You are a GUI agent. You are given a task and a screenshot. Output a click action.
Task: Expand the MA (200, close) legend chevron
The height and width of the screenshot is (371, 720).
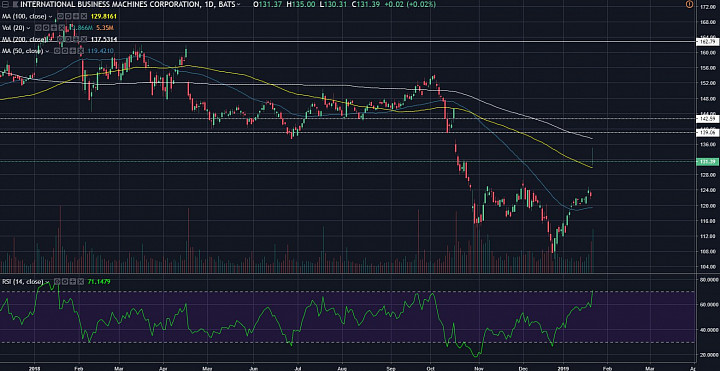51,39
